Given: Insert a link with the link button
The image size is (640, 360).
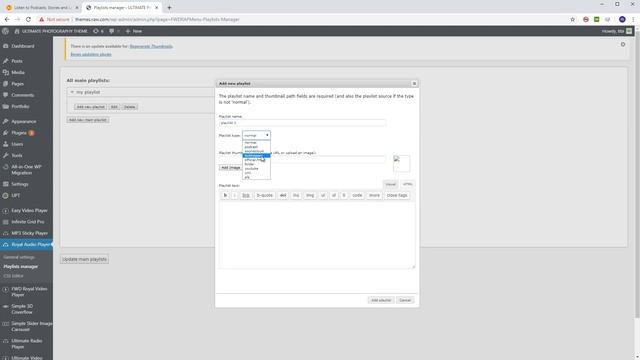Looking at the screenshot, I should click(246, 195).
